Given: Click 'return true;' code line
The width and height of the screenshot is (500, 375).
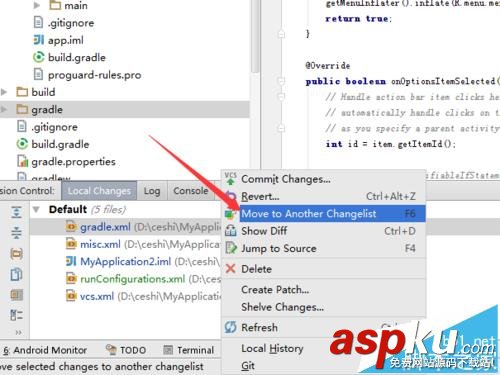Looking at the screenshot, I should click(358, 19).
